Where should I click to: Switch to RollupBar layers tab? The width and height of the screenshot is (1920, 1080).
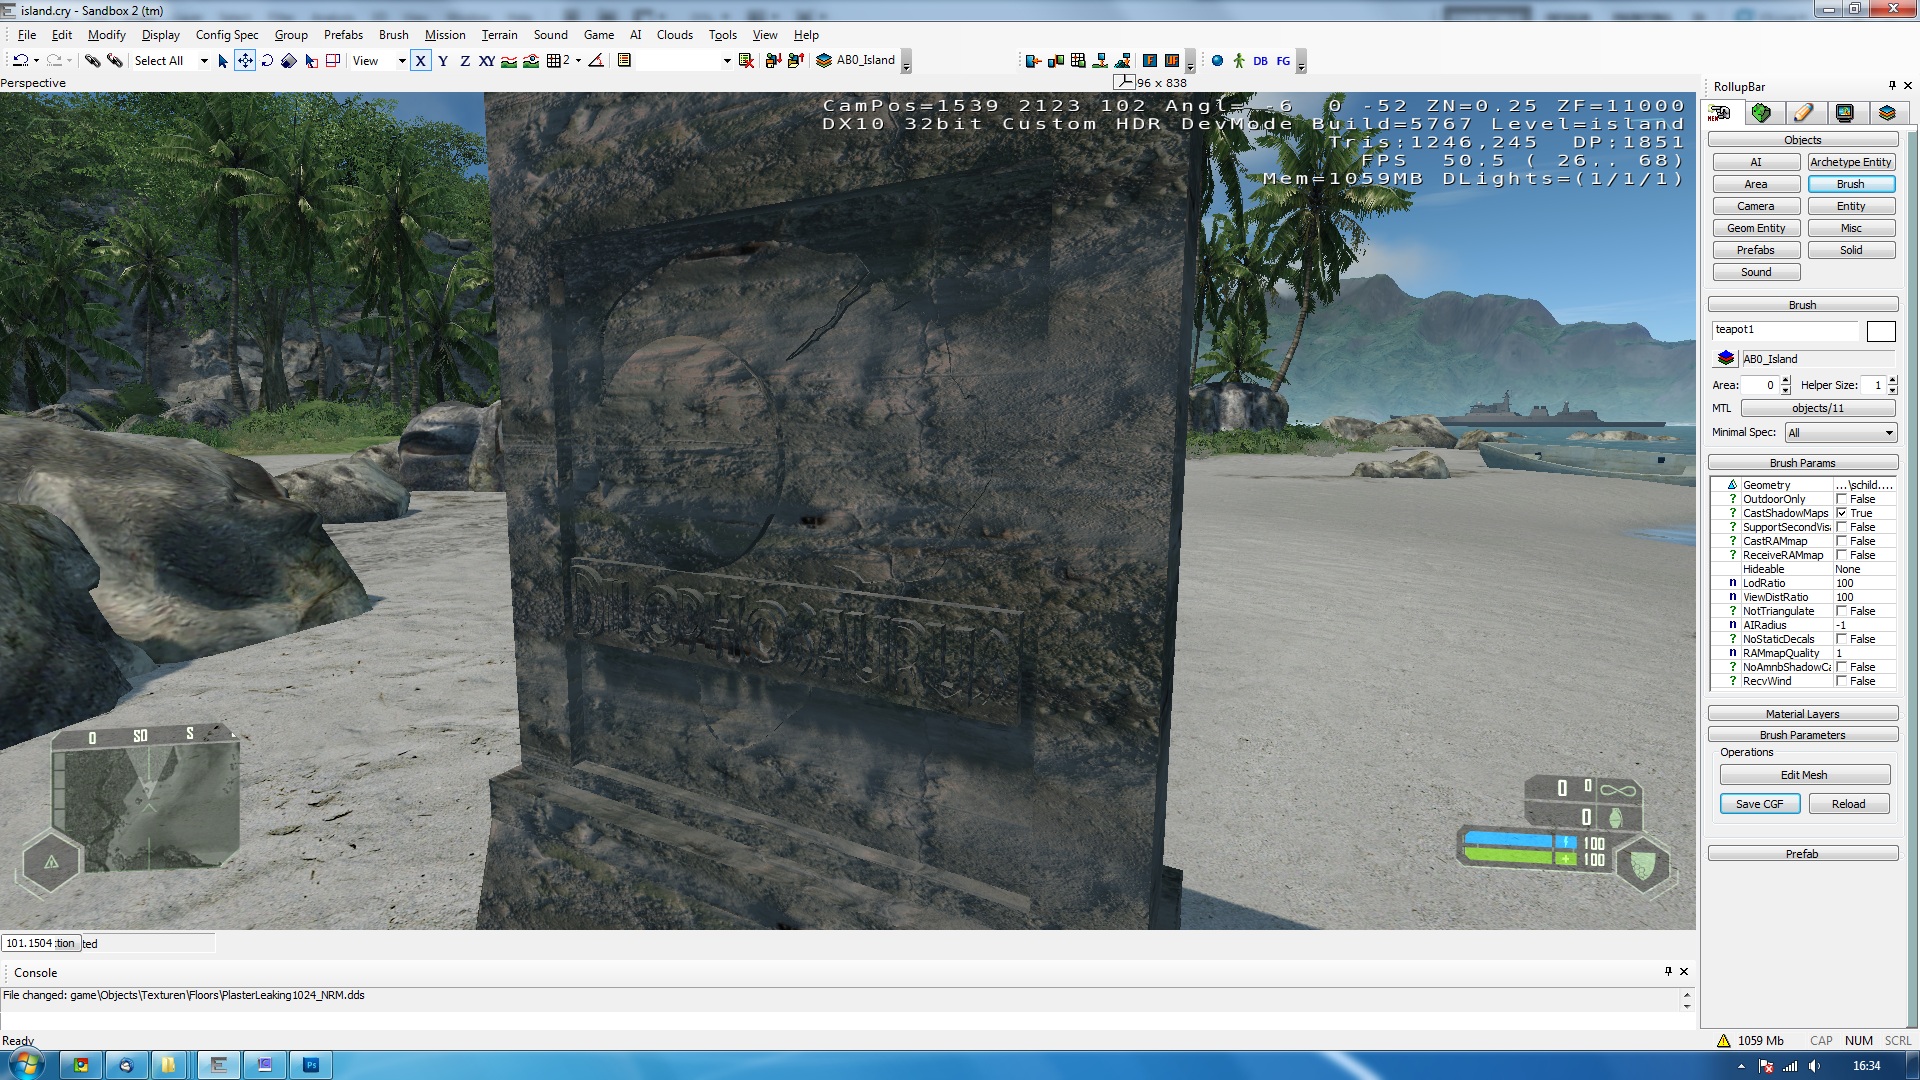(1887, 113)
